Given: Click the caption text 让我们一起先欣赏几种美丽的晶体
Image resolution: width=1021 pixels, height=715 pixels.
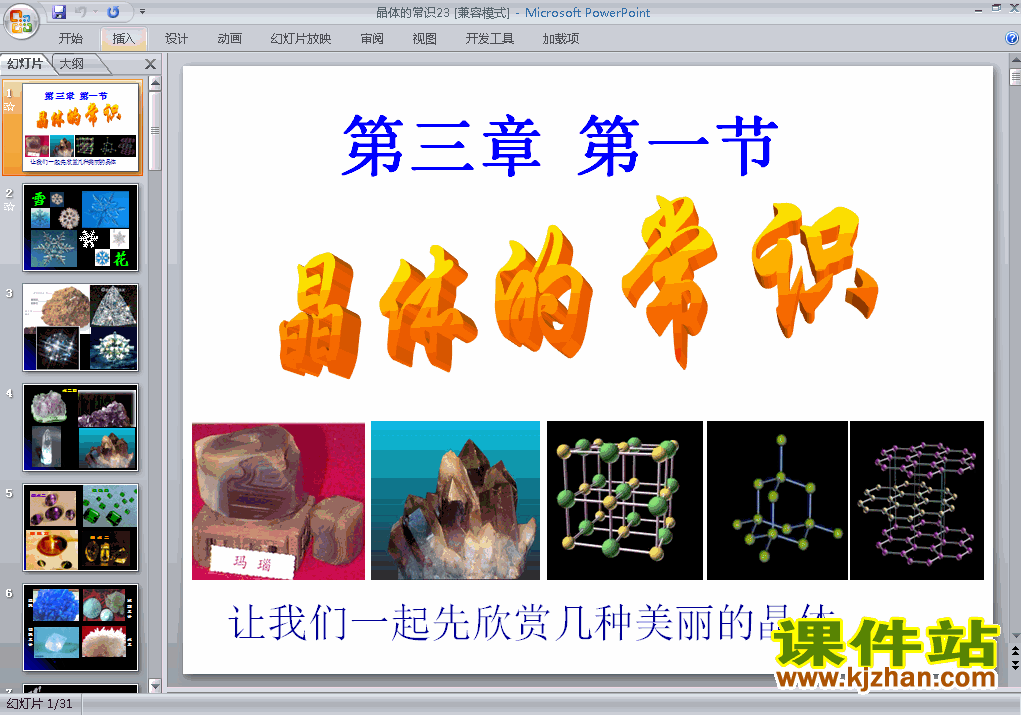Looking at the screenshot, I should pos(531,623).
